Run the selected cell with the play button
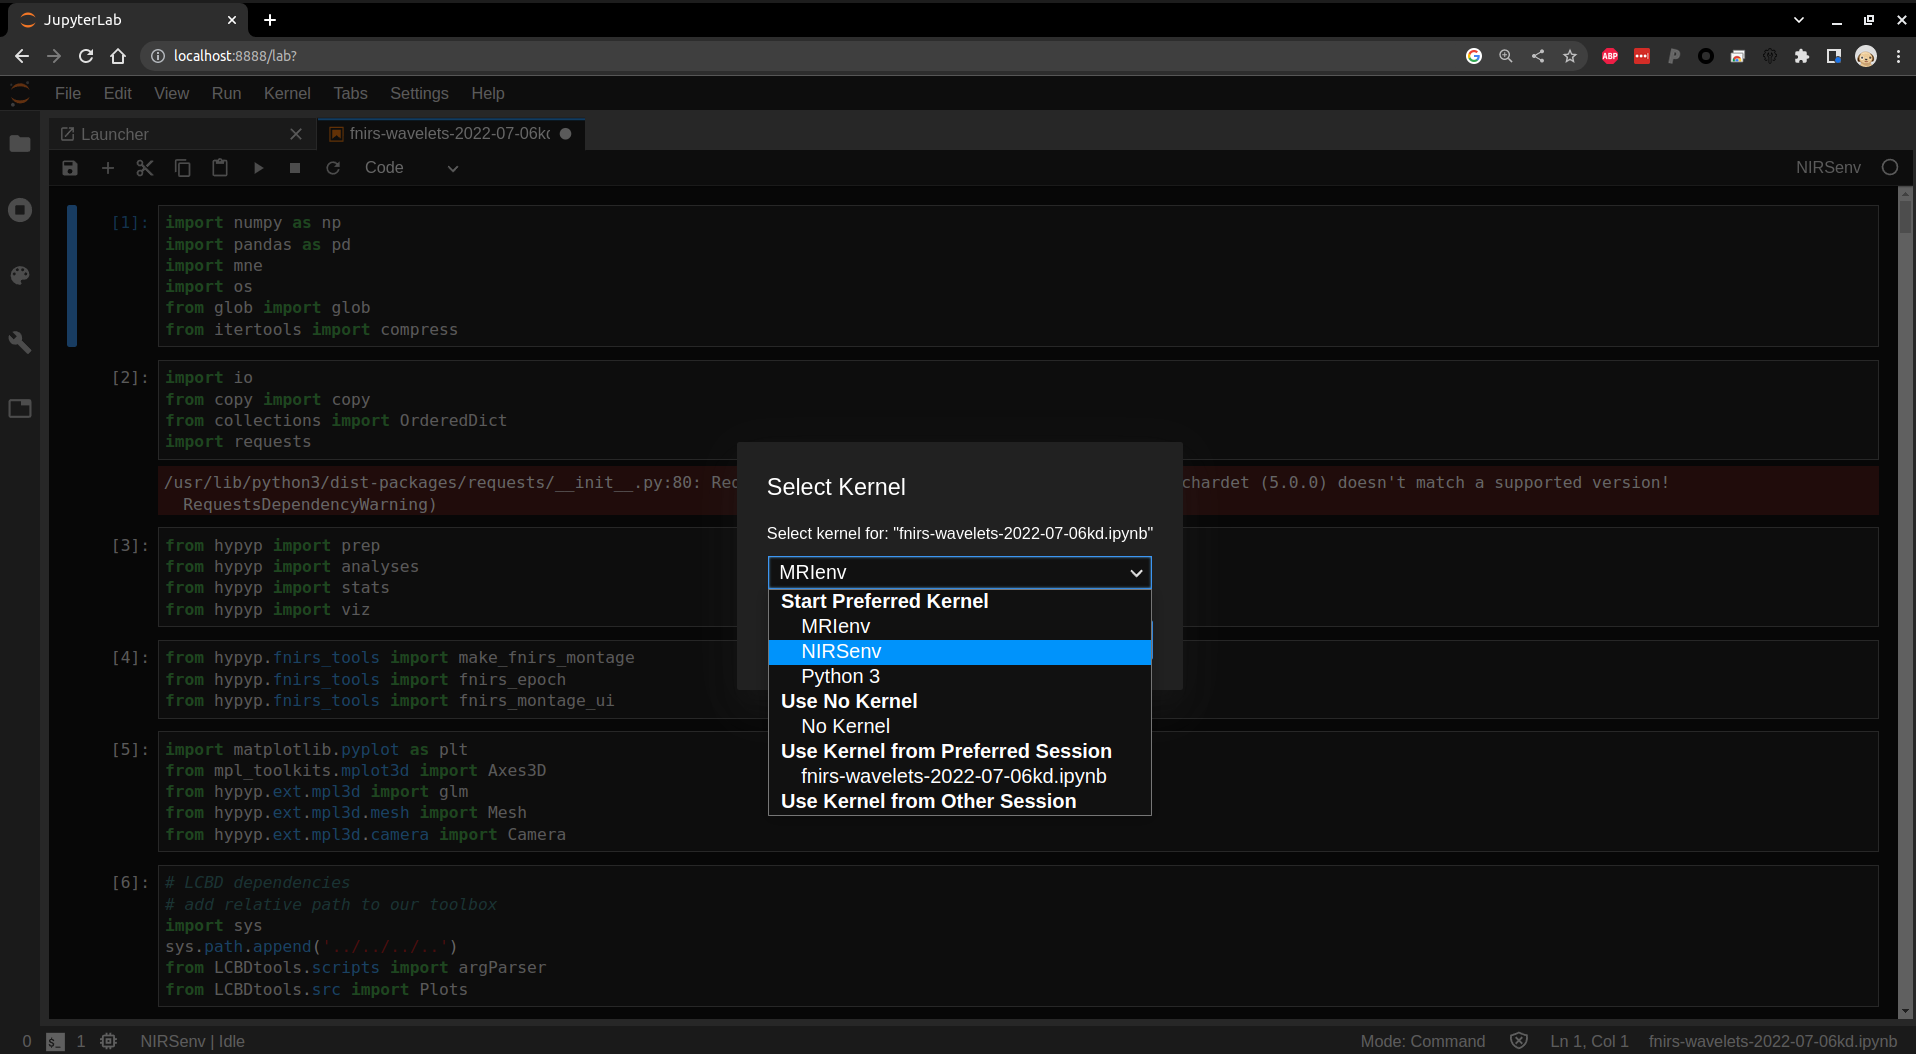The width and height of the screenshot is (1916, 1054). [x=258, y=168]
